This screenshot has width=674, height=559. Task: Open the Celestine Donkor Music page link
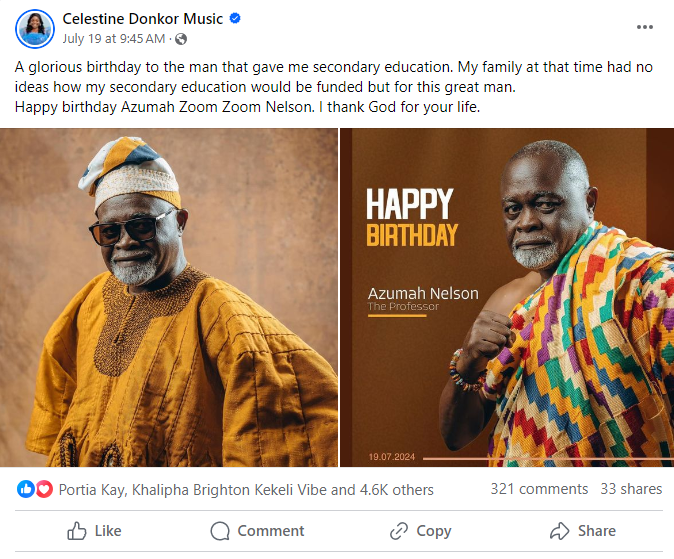pos(142,19)
